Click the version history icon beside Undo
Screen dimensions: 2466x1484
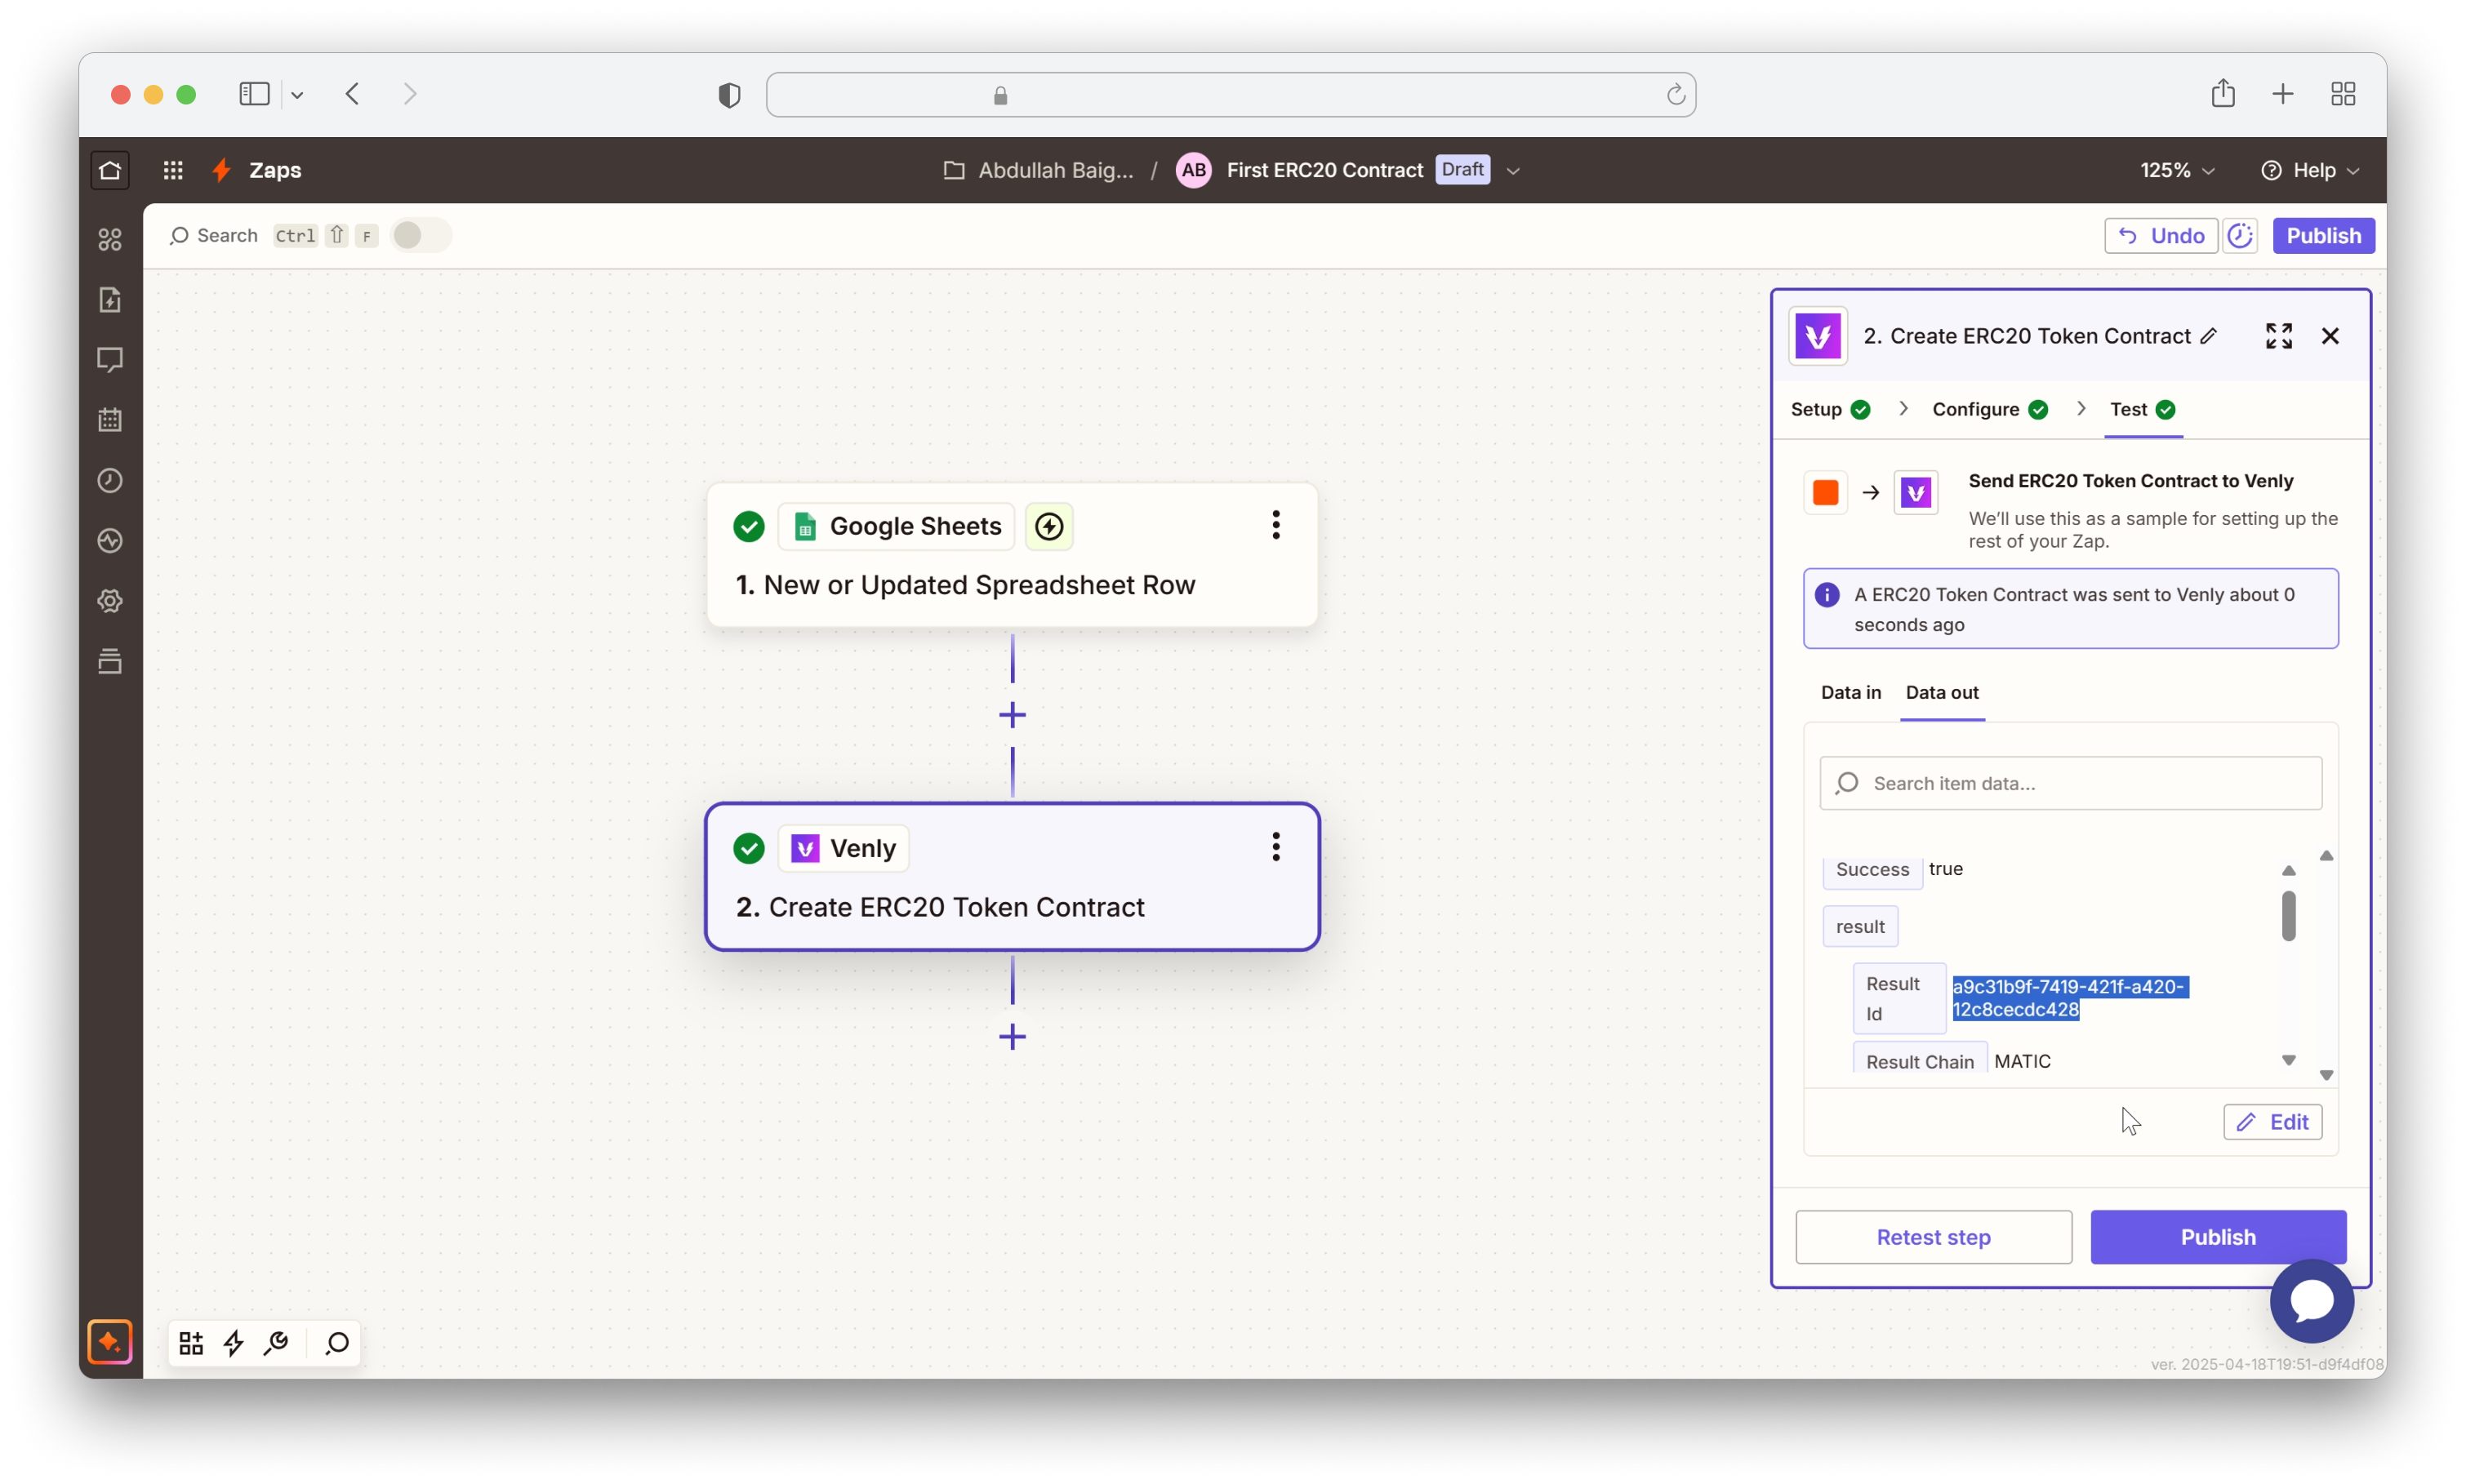tap(2240, 236)
